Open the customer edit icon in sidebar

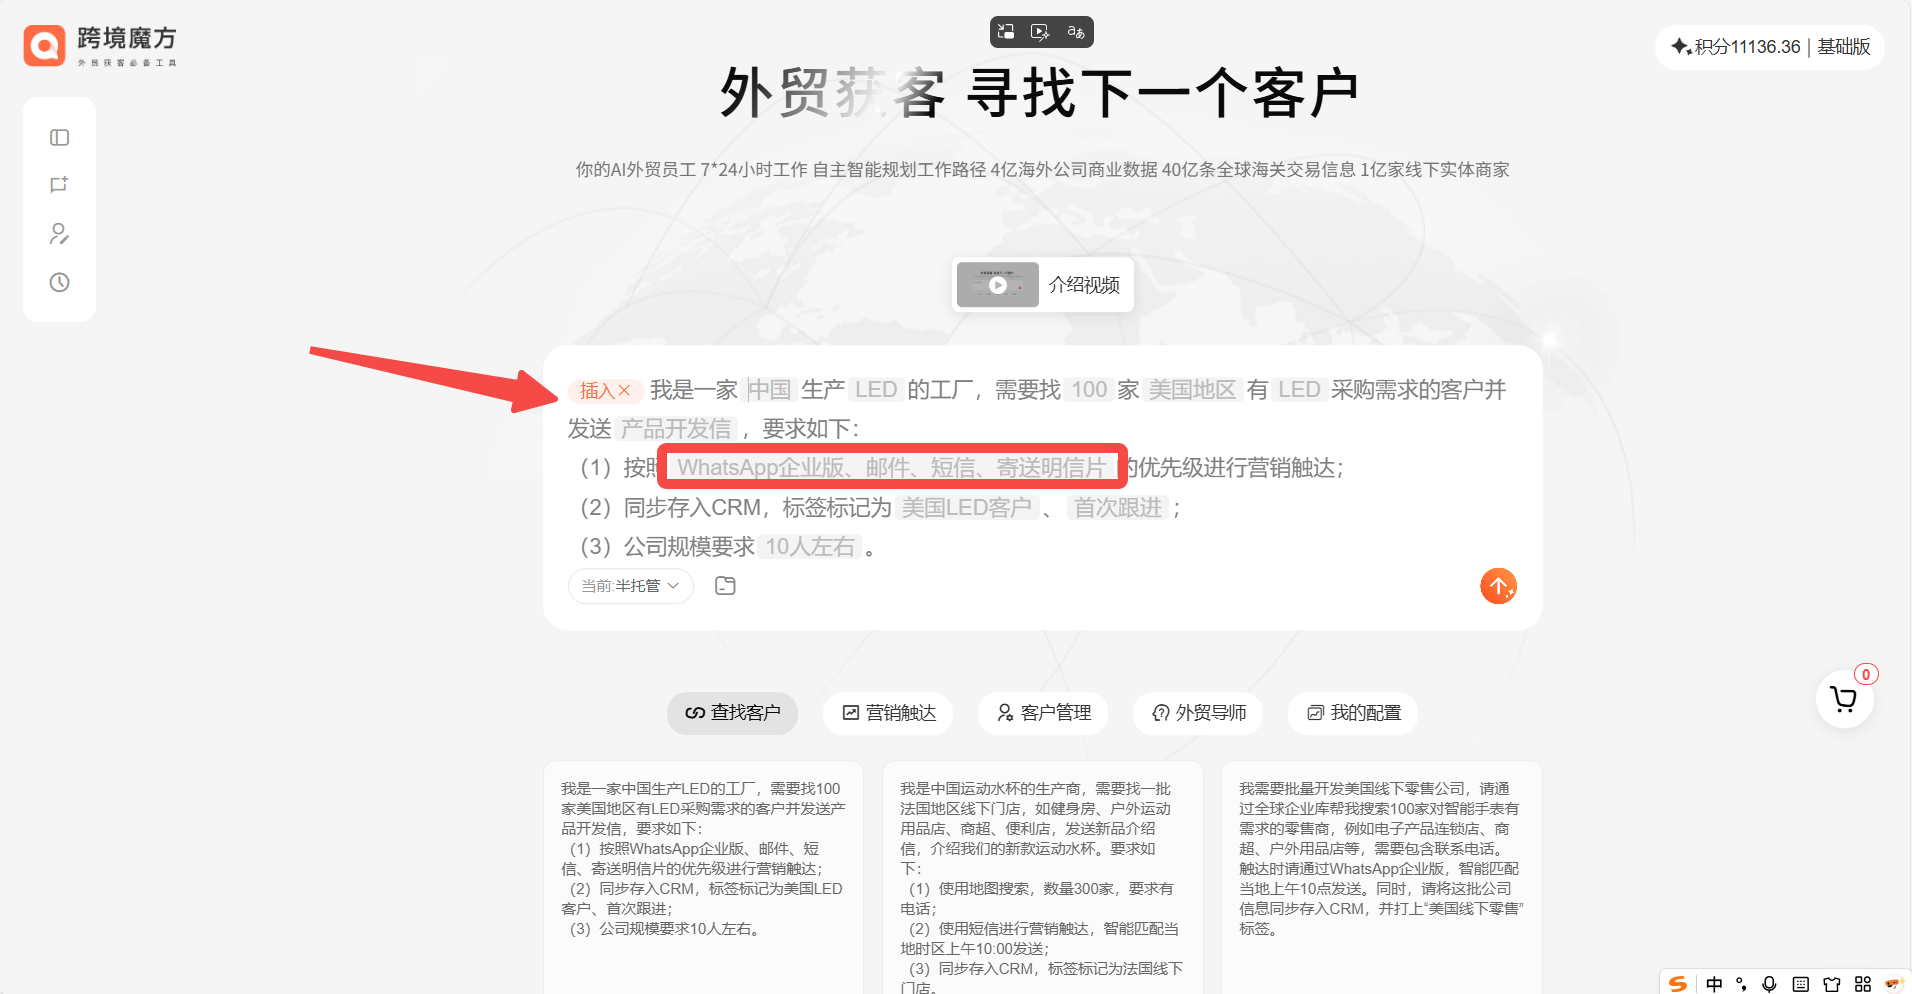tap(59, 234)
